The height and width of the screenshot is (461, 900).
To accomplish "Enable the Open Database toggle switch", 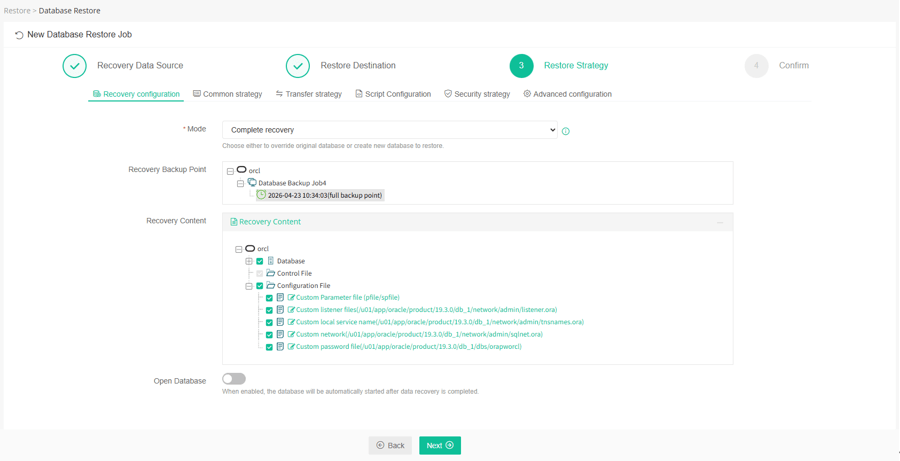I will [x=234, y=379].
